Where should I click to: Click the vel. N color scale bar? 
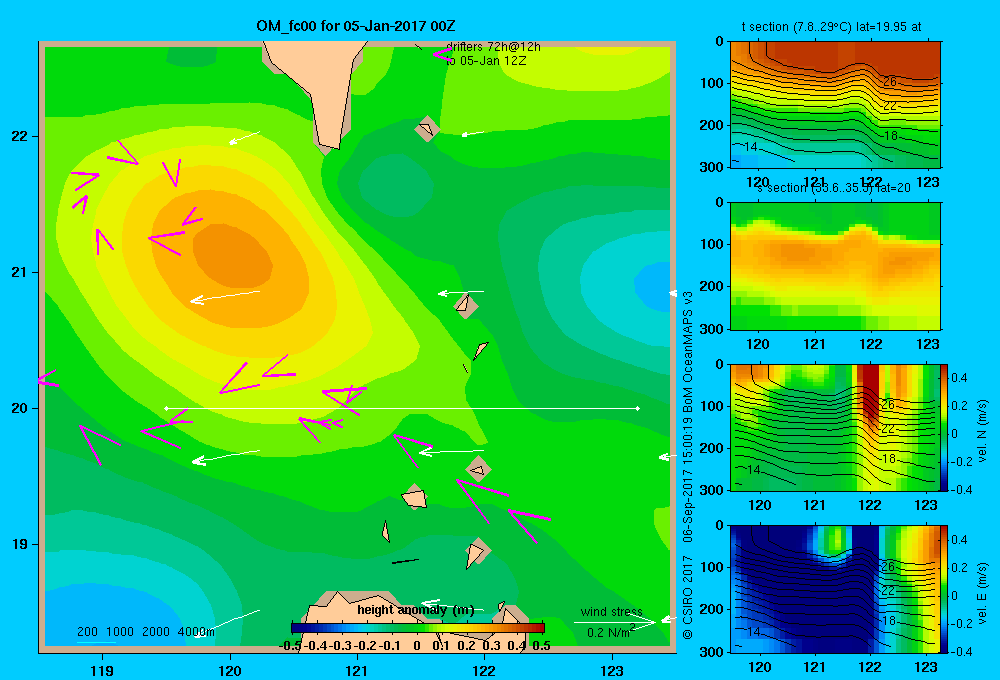tap(945, 427)
